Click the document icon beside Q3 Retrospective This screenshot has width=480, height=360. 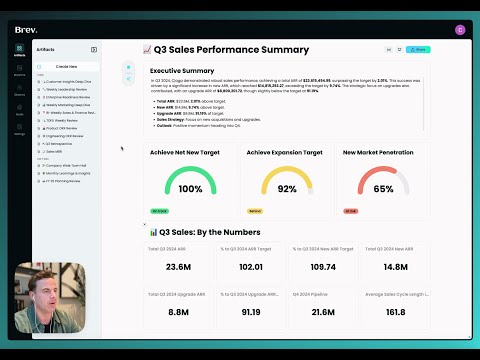click(x=39, y=144)
